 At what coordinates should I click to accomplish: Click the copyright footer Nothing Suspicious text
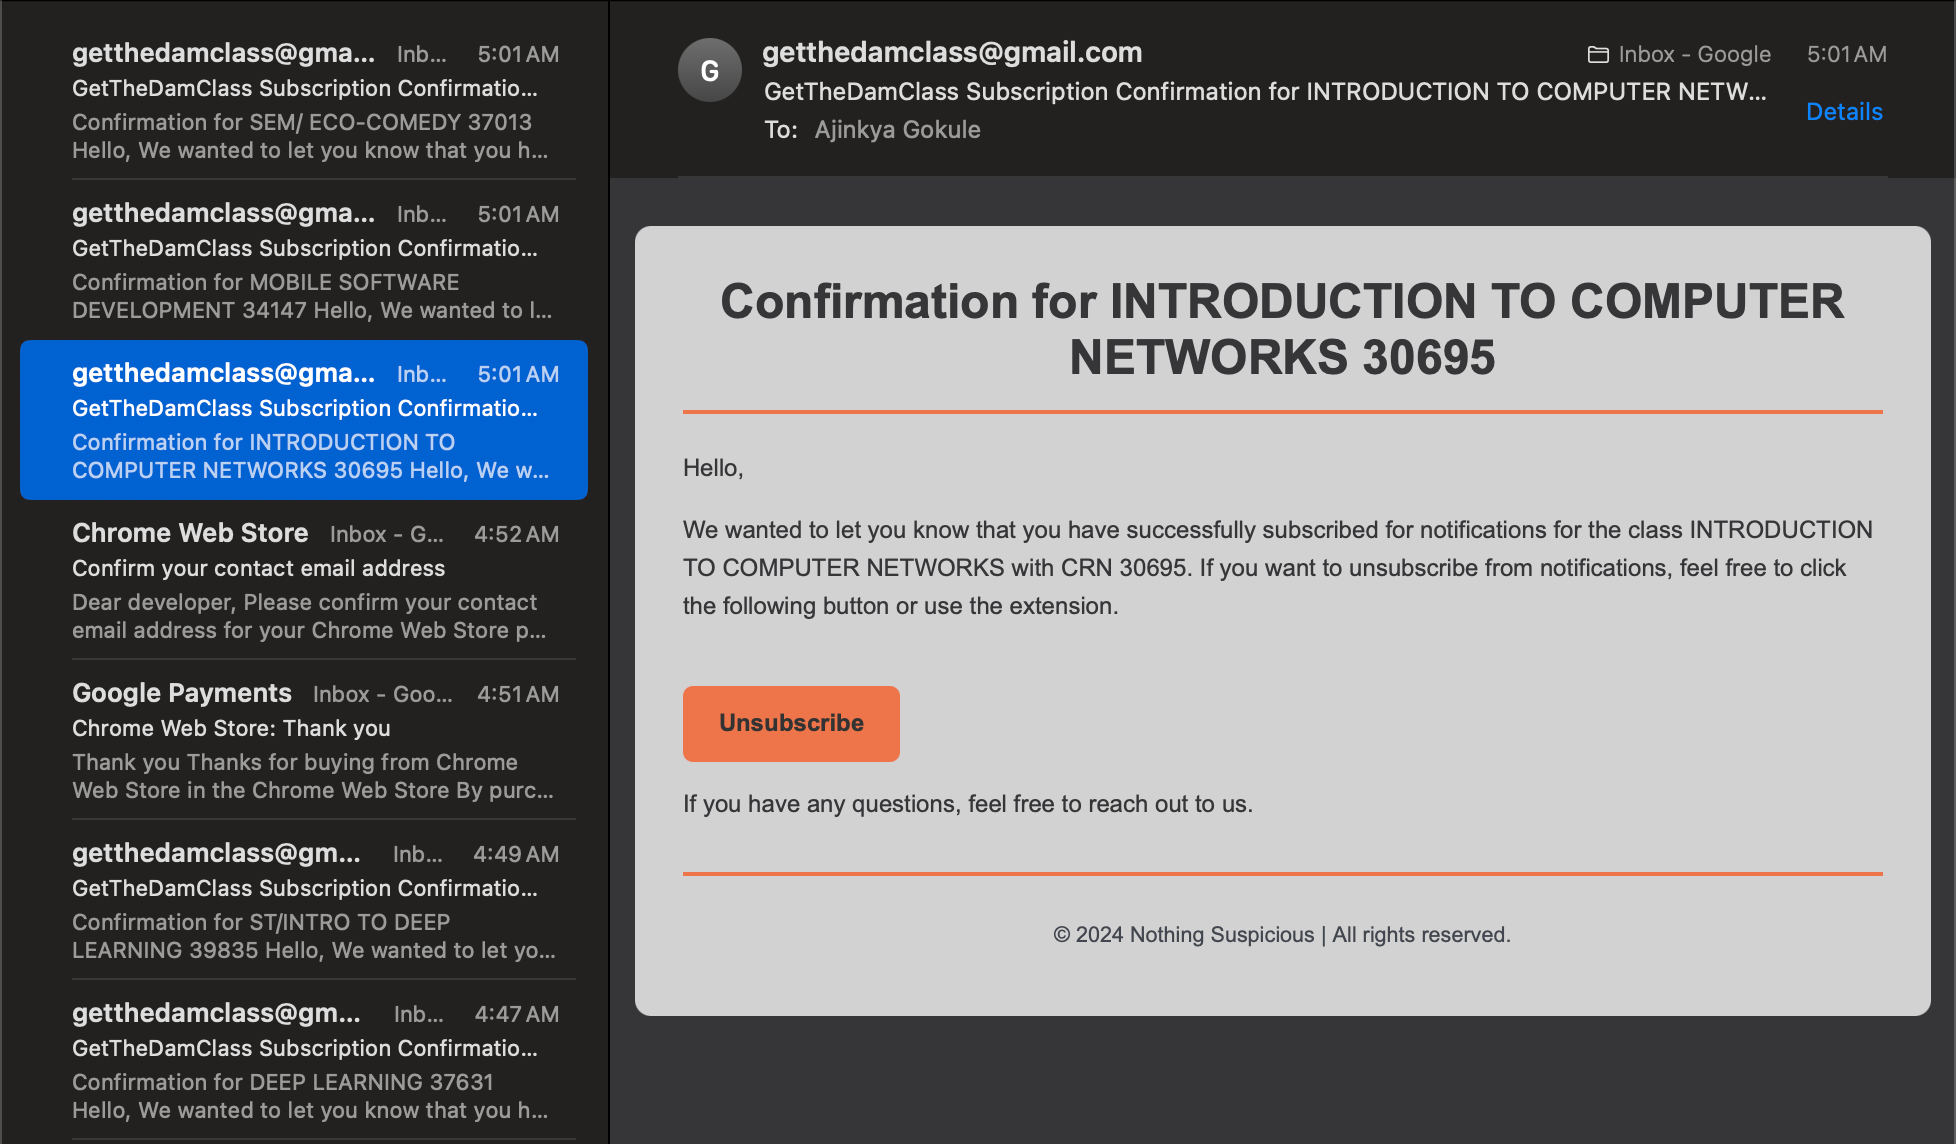tap(1281, 934)
